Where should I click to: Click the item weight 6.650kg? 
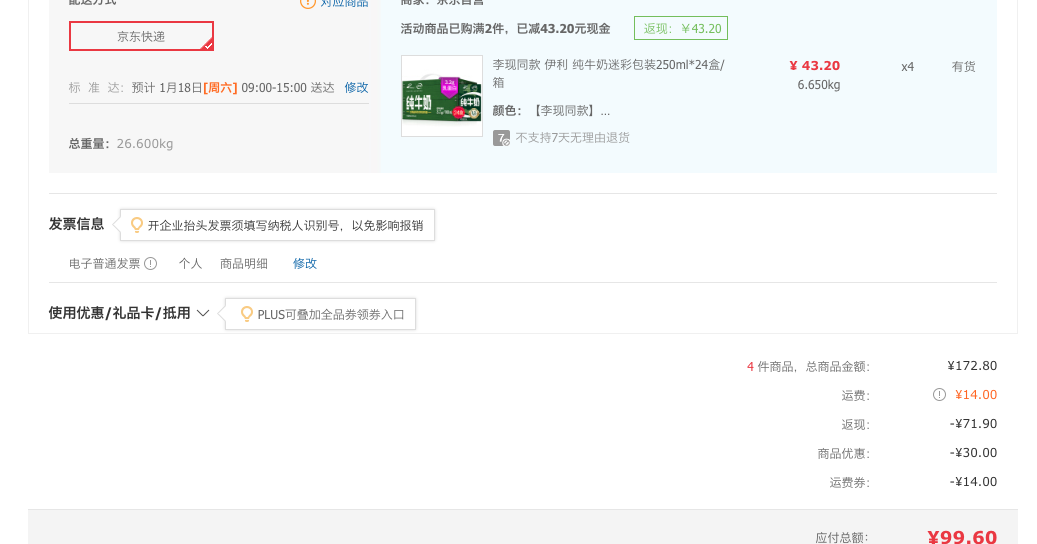tap(819, 85)
